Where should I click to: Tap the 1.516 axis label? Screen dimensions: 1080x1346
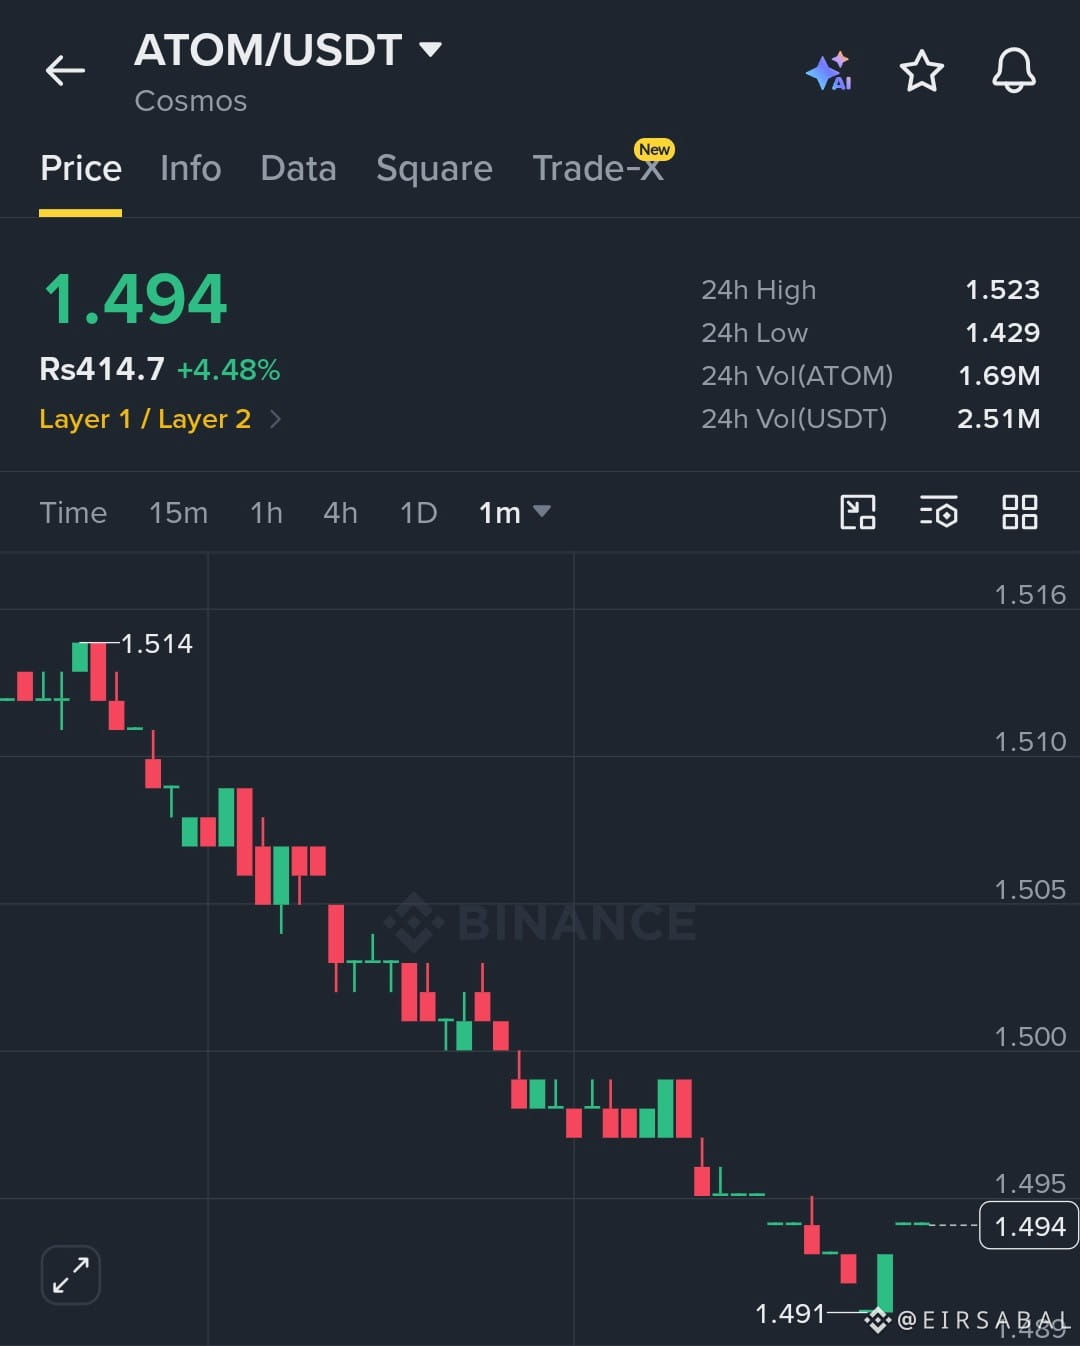[1030, 595]
